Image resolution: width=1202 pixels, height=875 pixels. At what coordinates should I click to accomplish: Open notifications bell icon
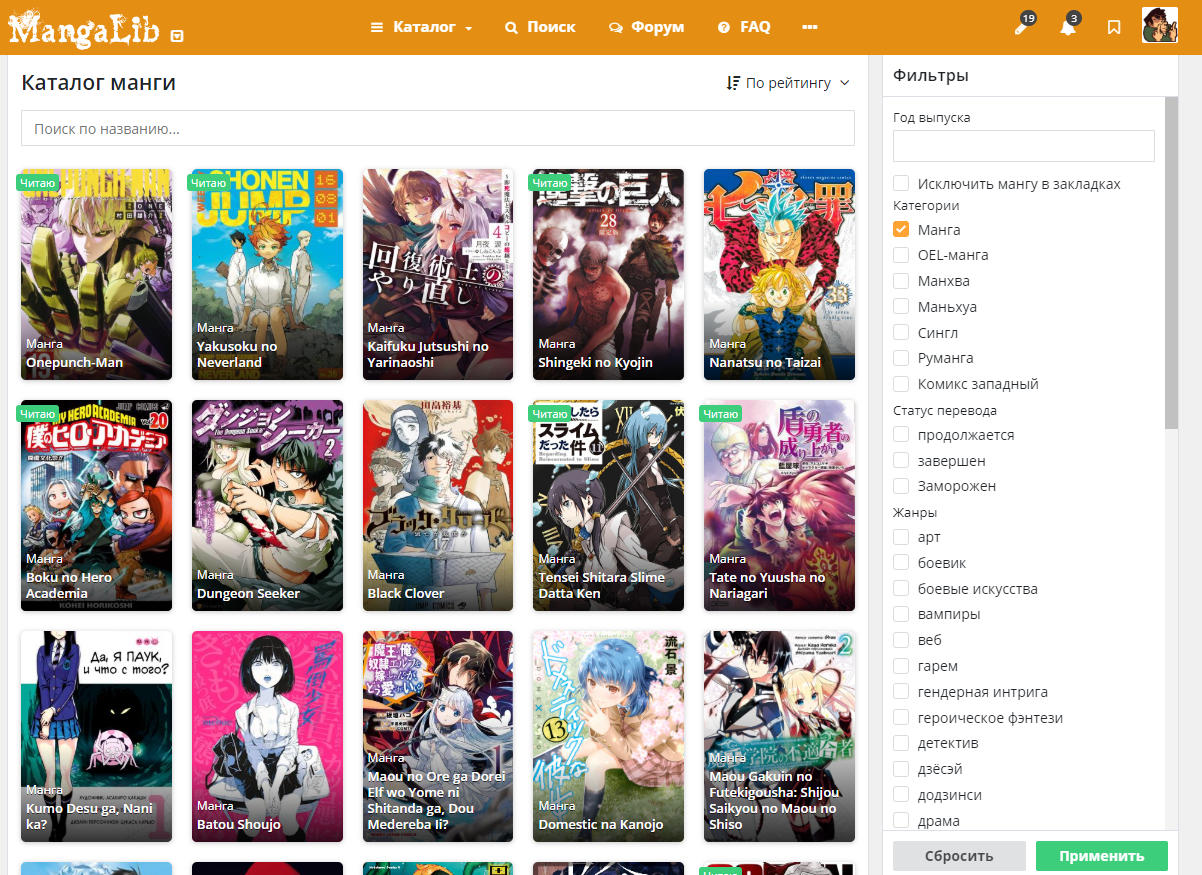1068,27
